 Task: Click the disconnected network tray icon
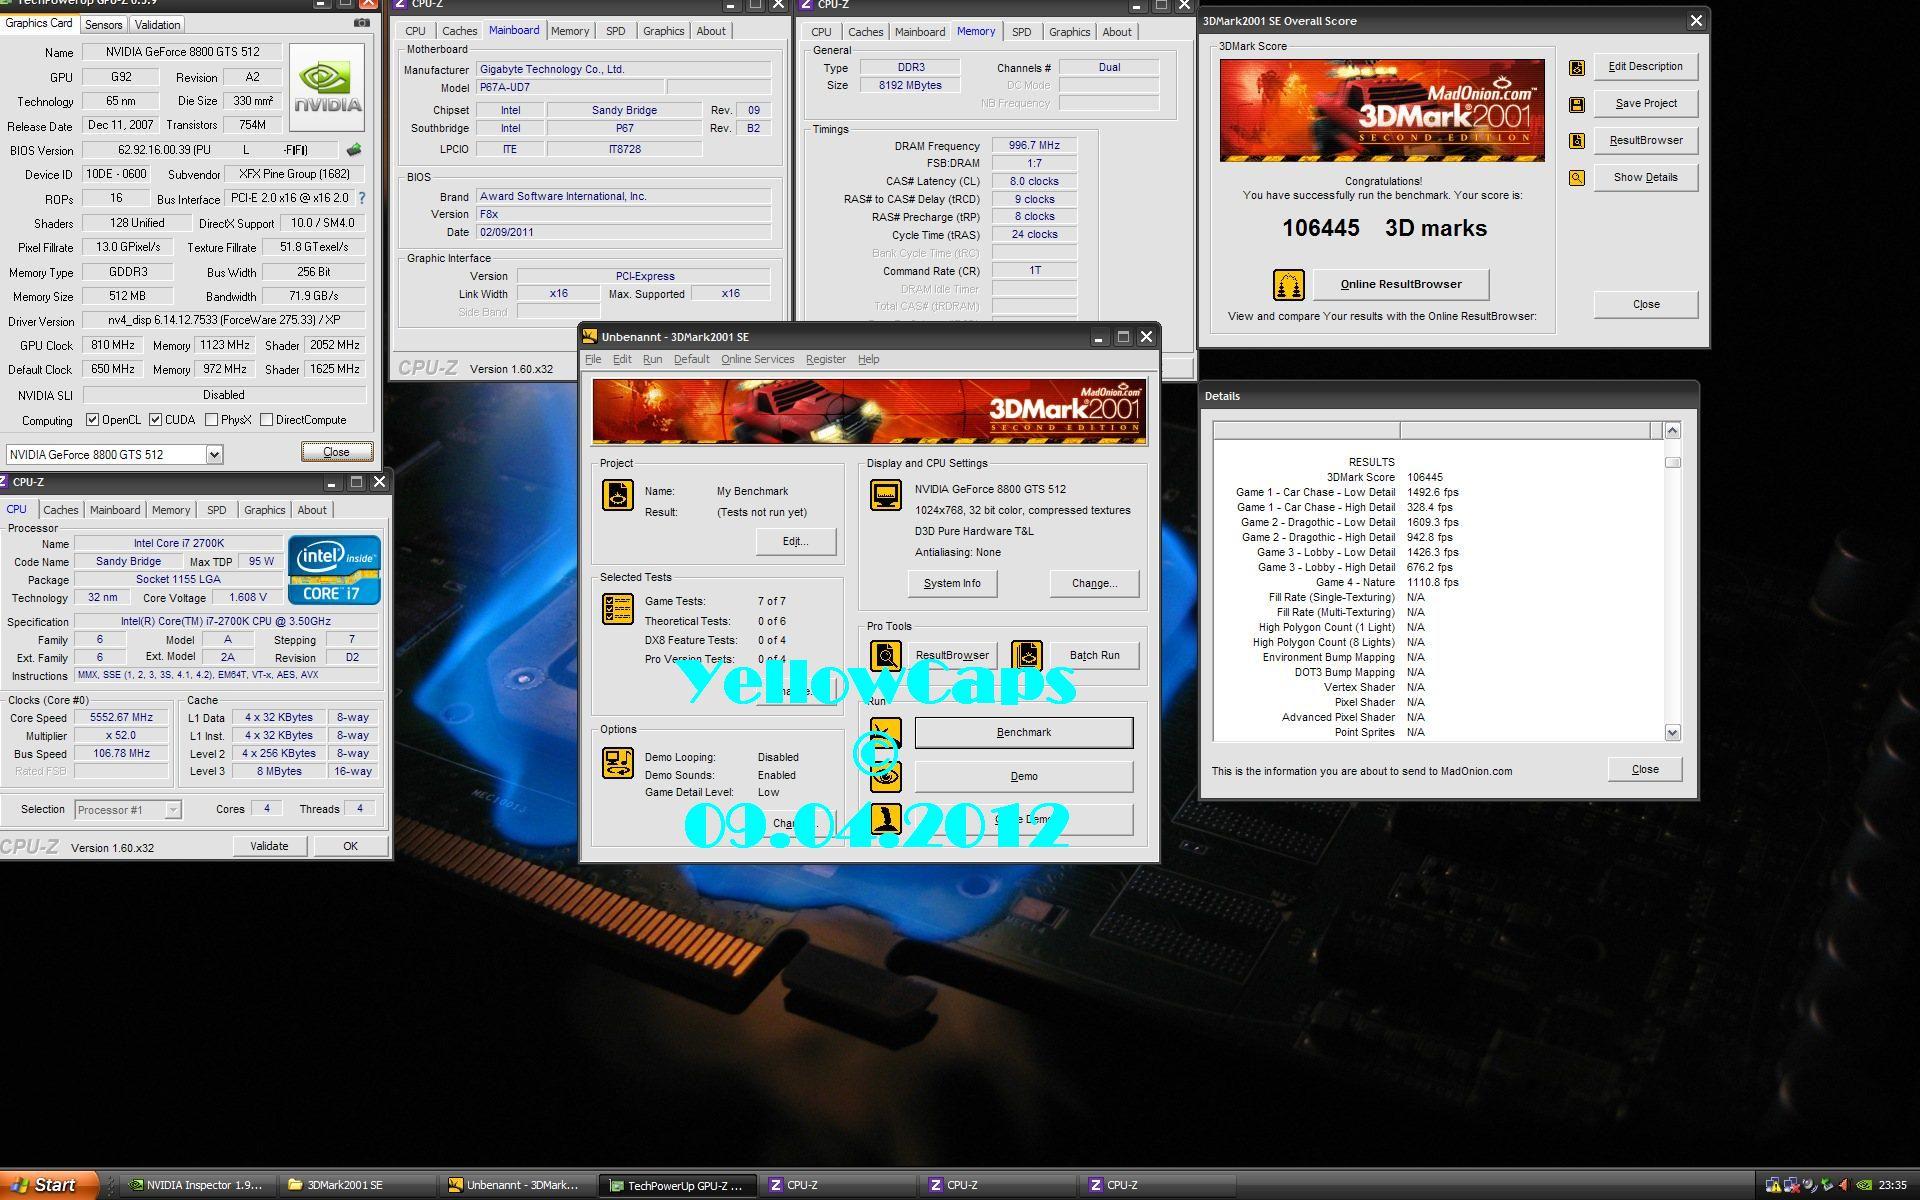(1791, 1186)
